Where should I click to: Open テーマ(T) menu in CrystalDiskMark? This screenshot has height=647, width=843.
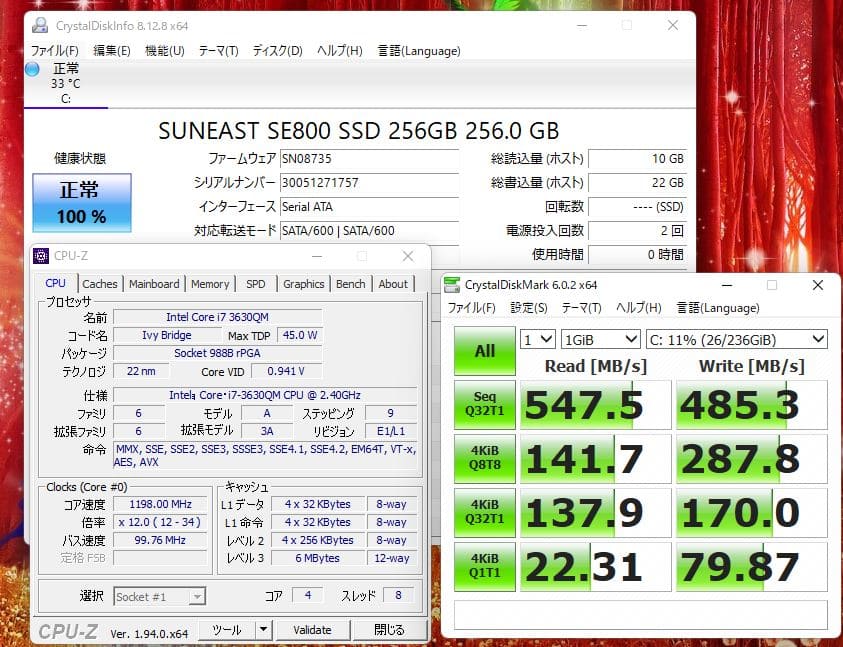click(581, 308)
